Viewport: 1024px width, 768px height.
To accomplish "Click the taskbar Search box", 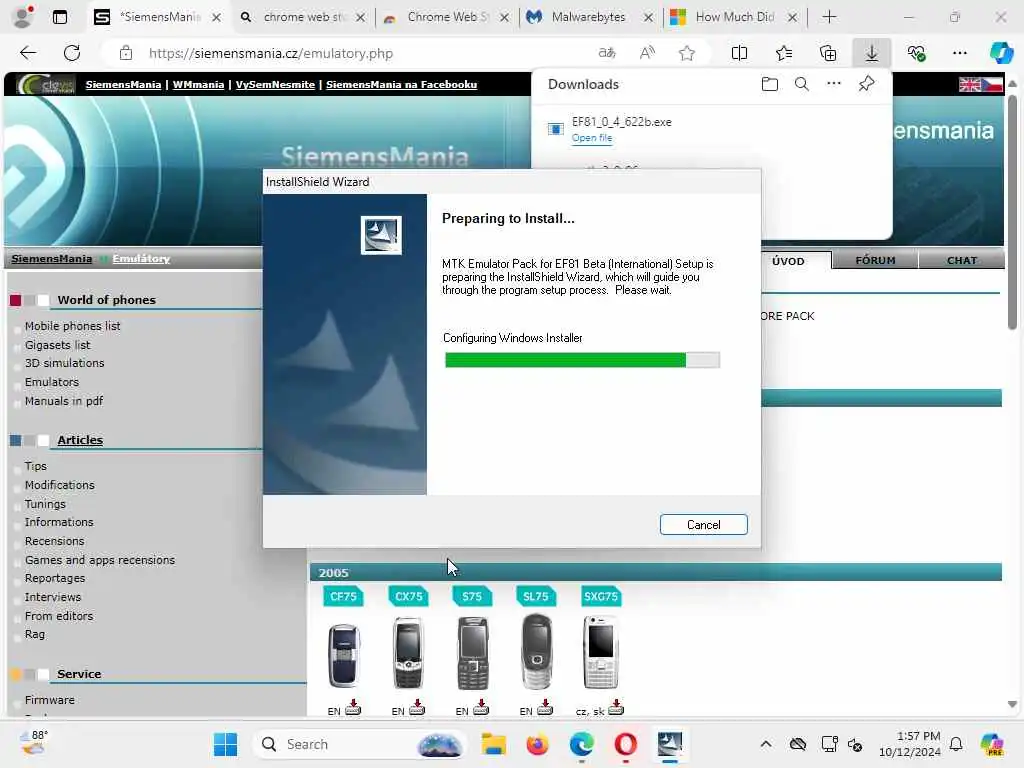I will click(x=359, y=744).
